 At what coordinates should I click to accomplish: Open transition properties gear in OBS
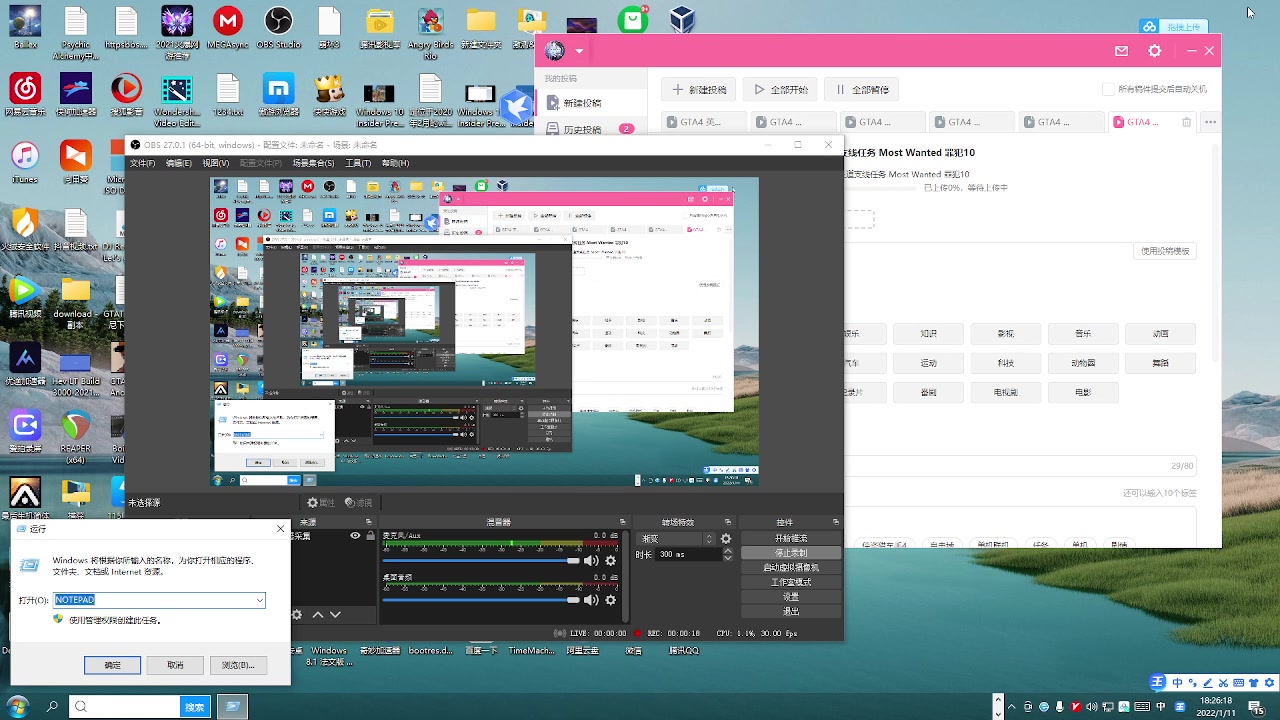coord(726,539)
